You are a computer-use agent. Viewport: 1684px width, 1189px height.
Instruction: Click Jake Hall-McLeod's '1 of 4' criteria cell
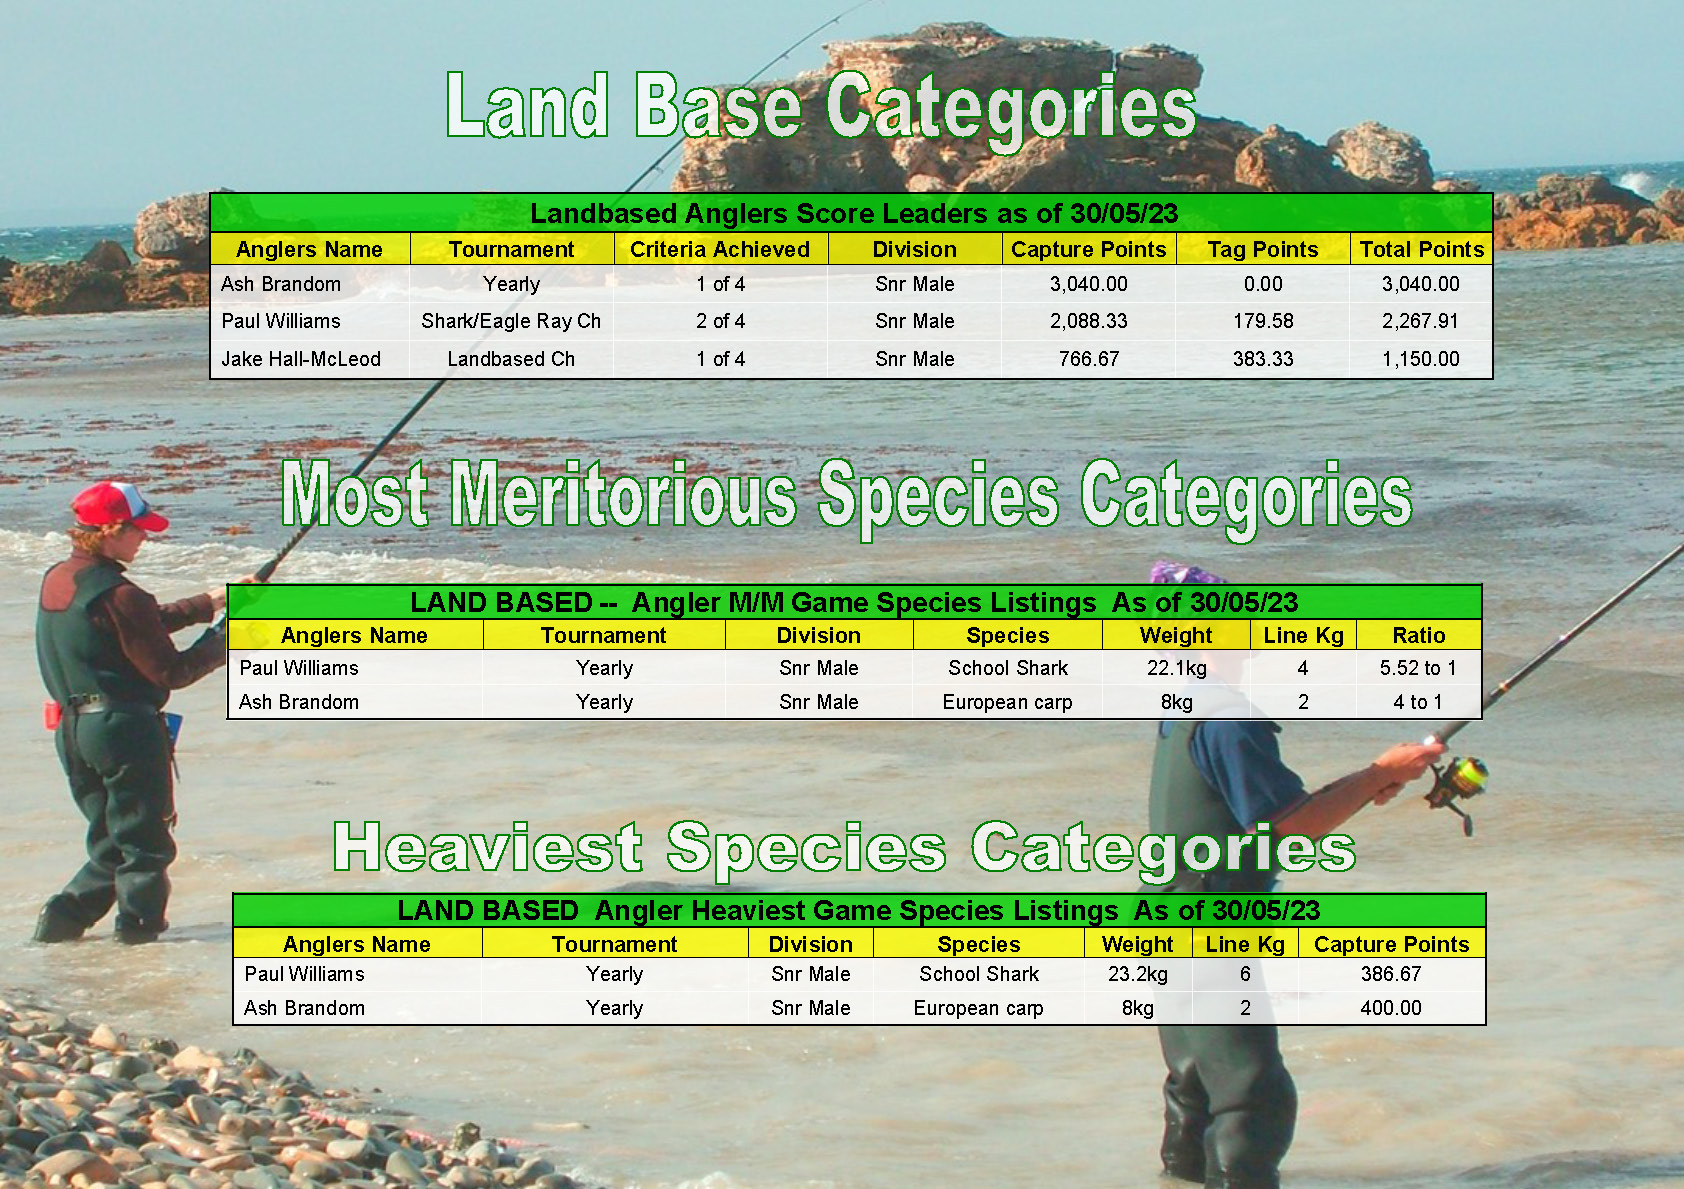click(x=721, y=359)
